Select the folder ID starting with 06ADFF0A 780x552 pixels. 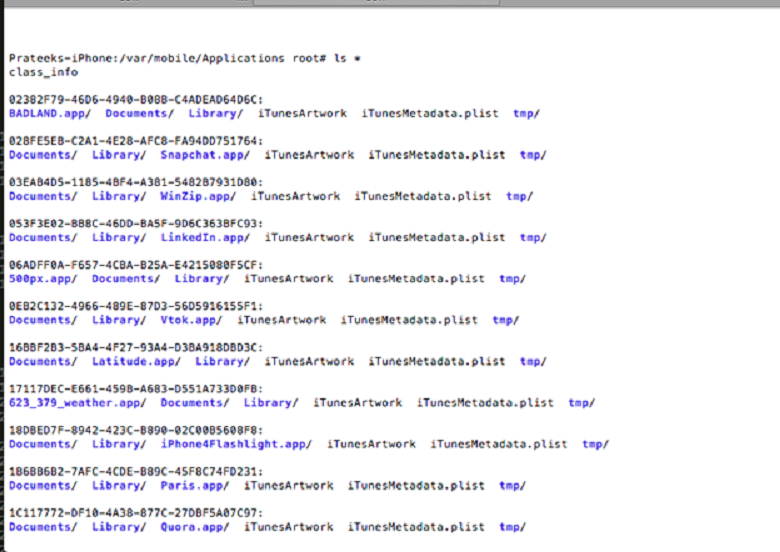(136, 265)
